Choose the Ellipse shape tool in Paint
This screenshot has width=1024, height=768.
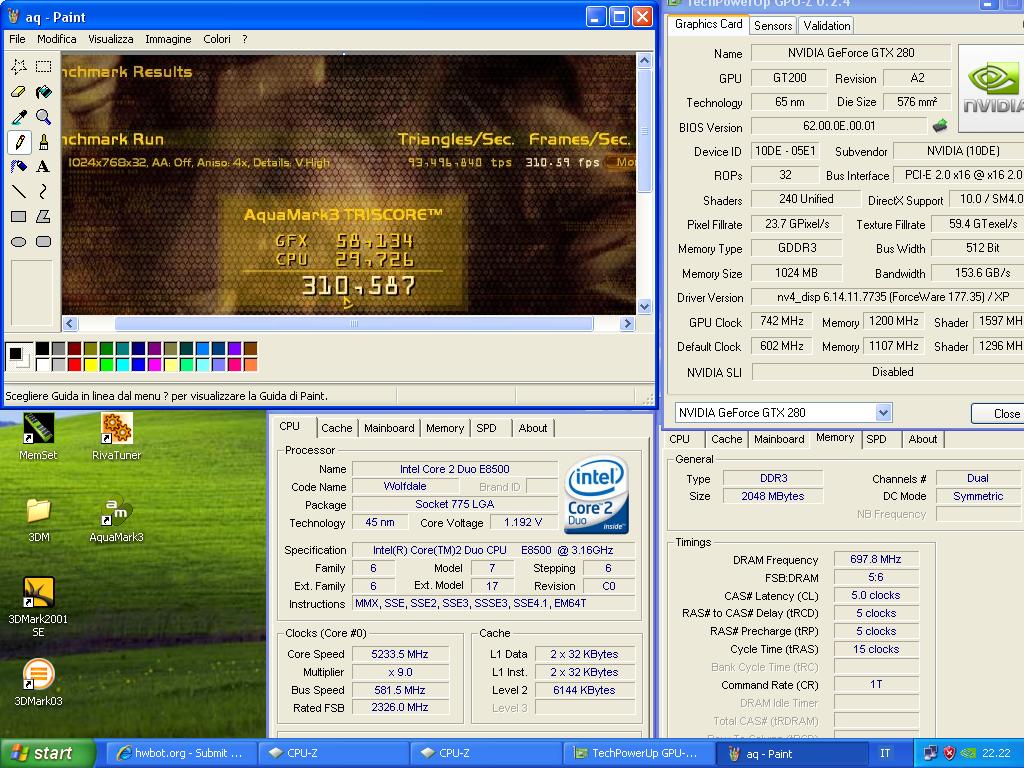(x=19, y=242)
